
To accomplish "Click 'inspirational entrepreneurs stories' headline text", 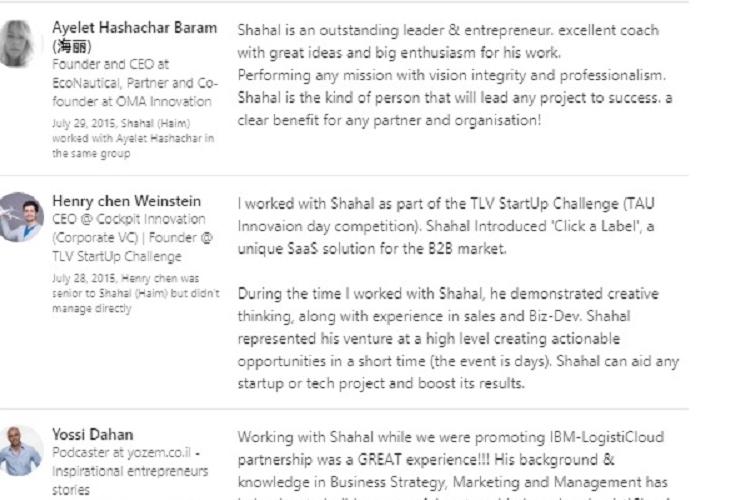I will (x=130, y=480).
